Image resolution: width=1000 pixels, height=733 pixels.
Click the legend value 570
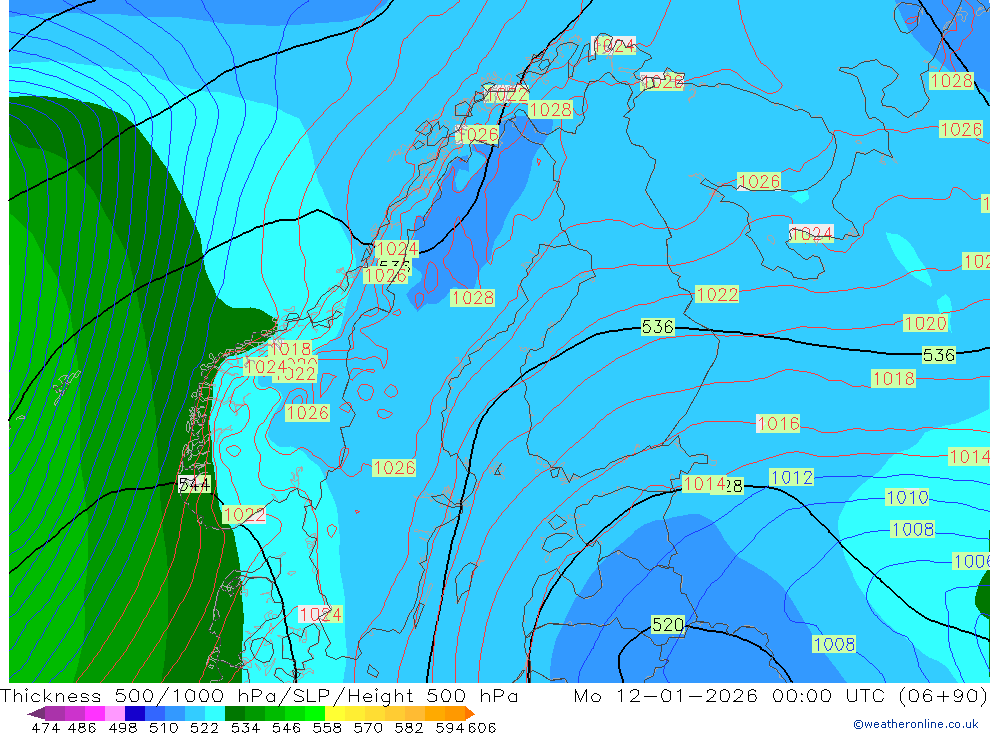click(x=367, y=727)
